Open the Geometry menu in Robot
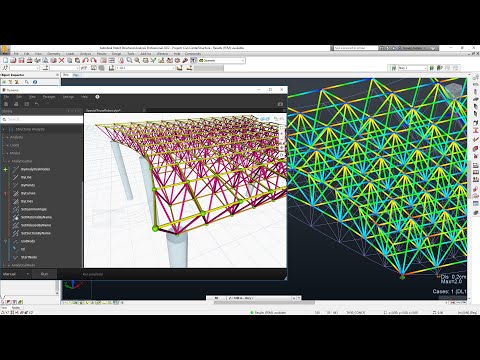Image resolution: width=480 pixels, height=360 pixels. click(x=53, y=54)
